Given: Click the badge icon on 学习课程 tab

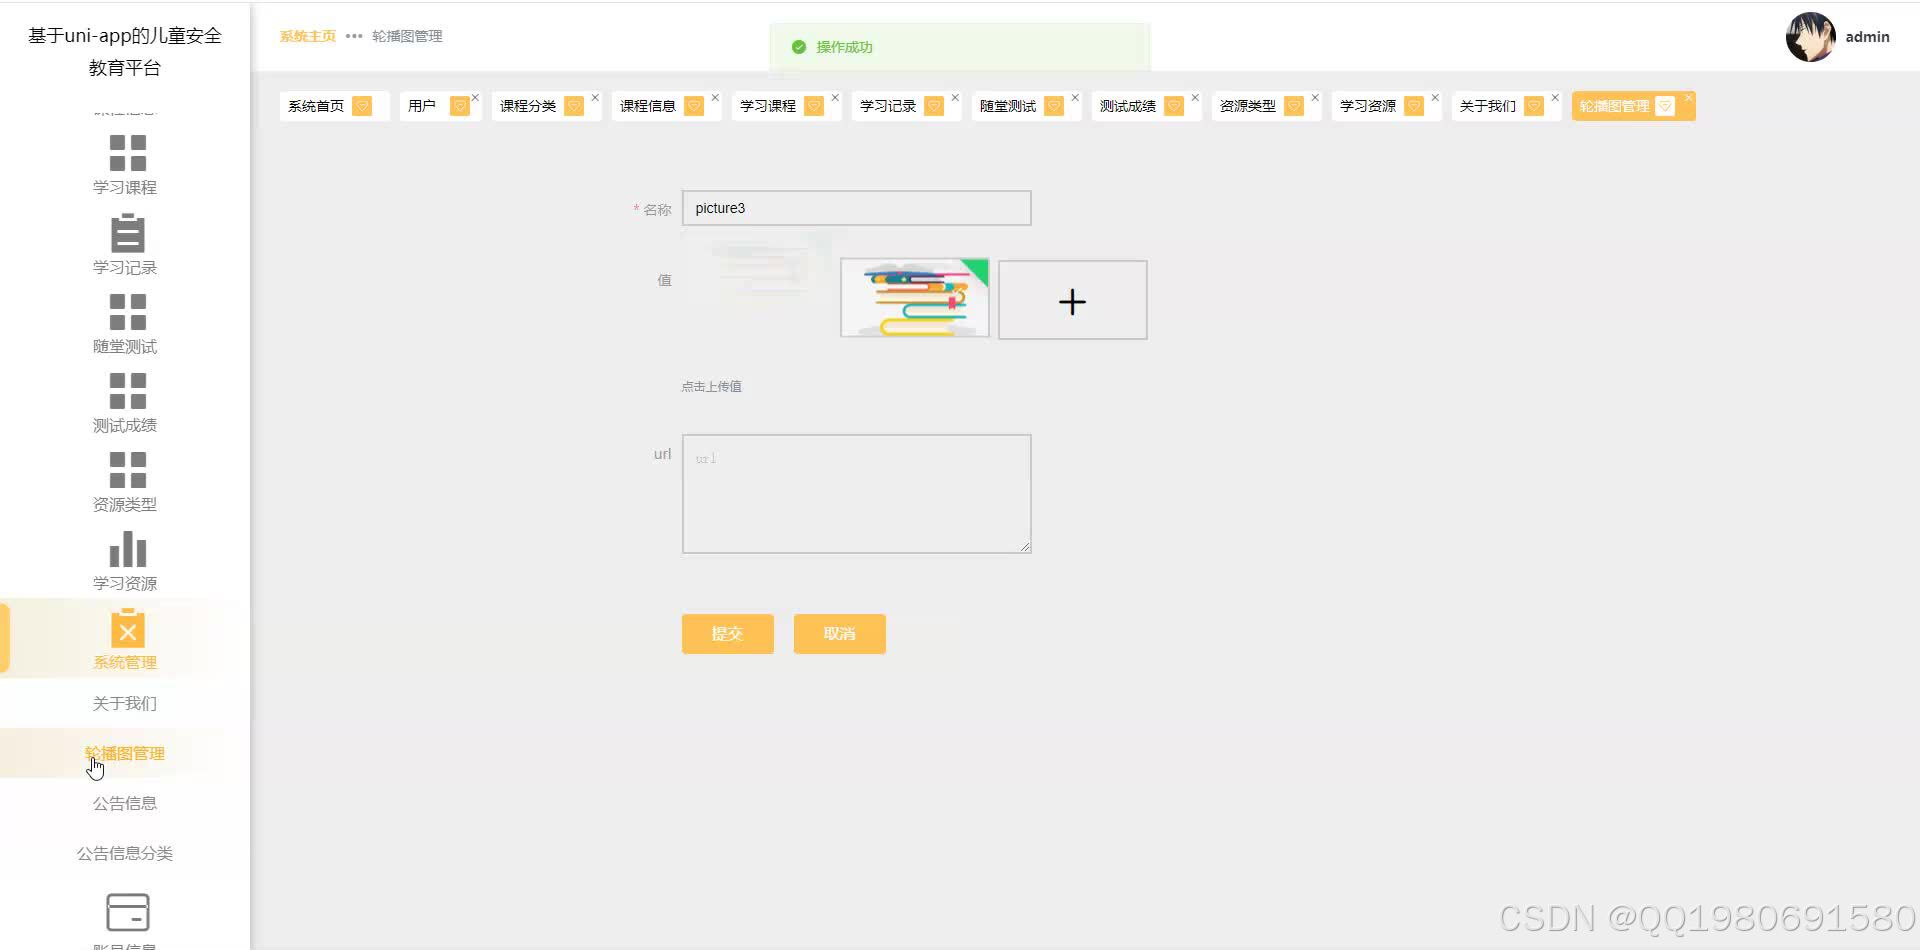Looking at the screenshot, I should click(814, 106).
